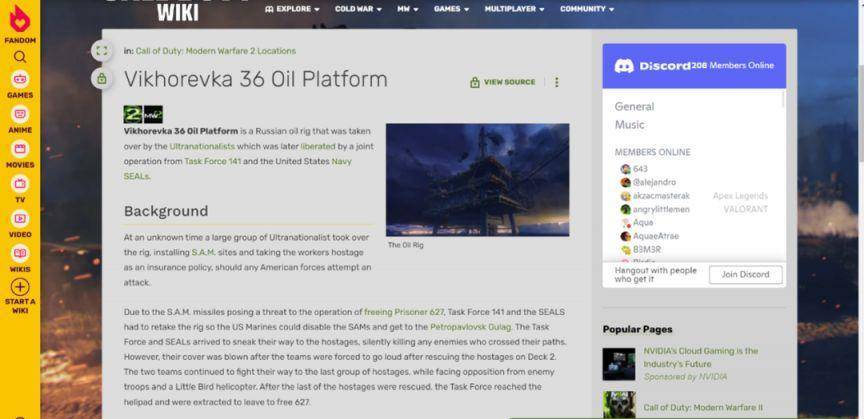Follow the Petropavlovsk Gulag link

470,327
